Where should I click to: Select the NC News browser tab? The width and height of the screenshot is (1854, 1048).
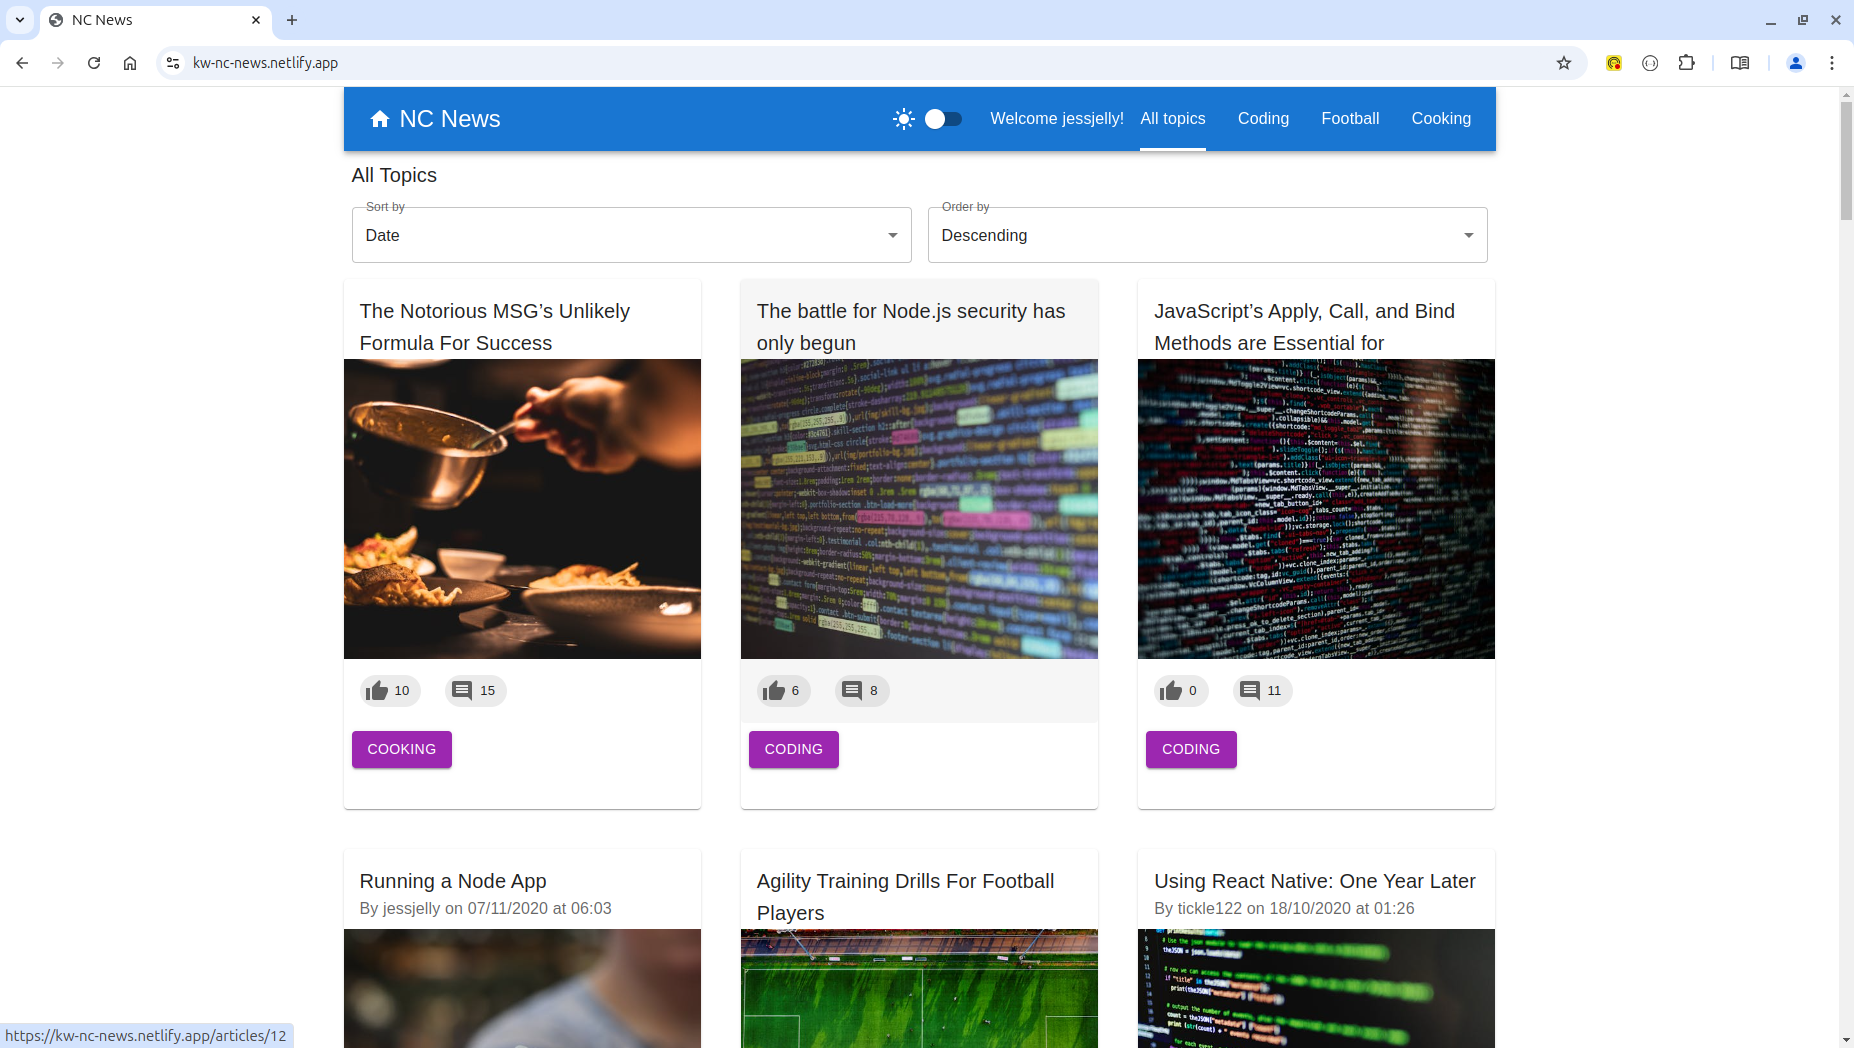[155, 20]
